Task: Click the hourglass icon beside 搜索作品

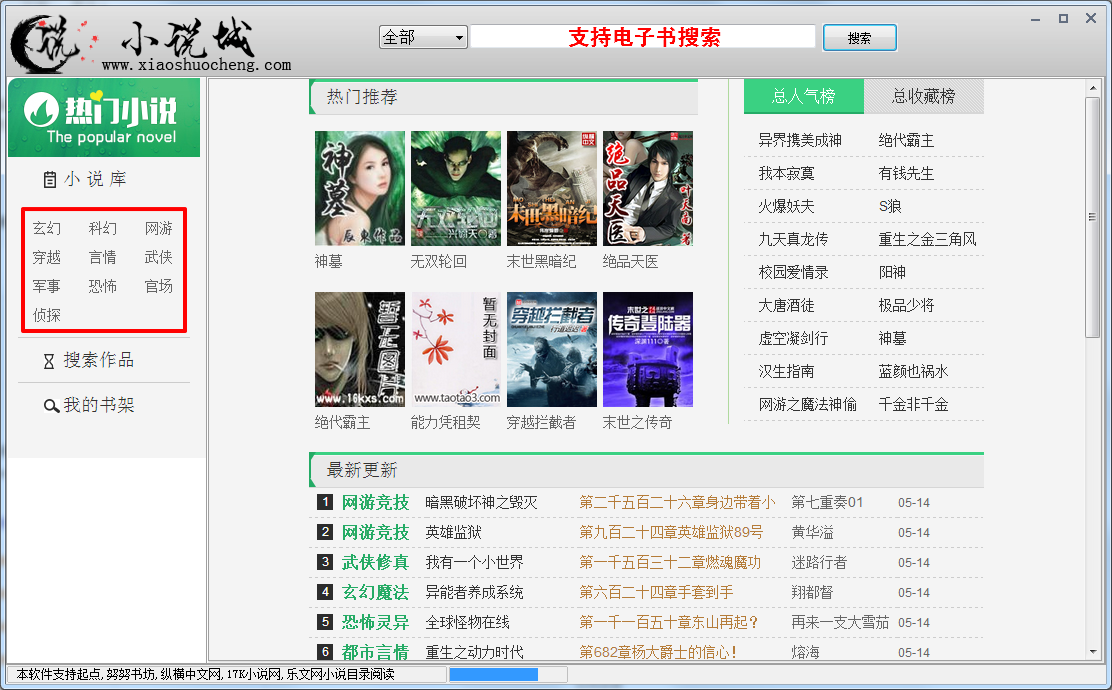Action: coord(49,361)
